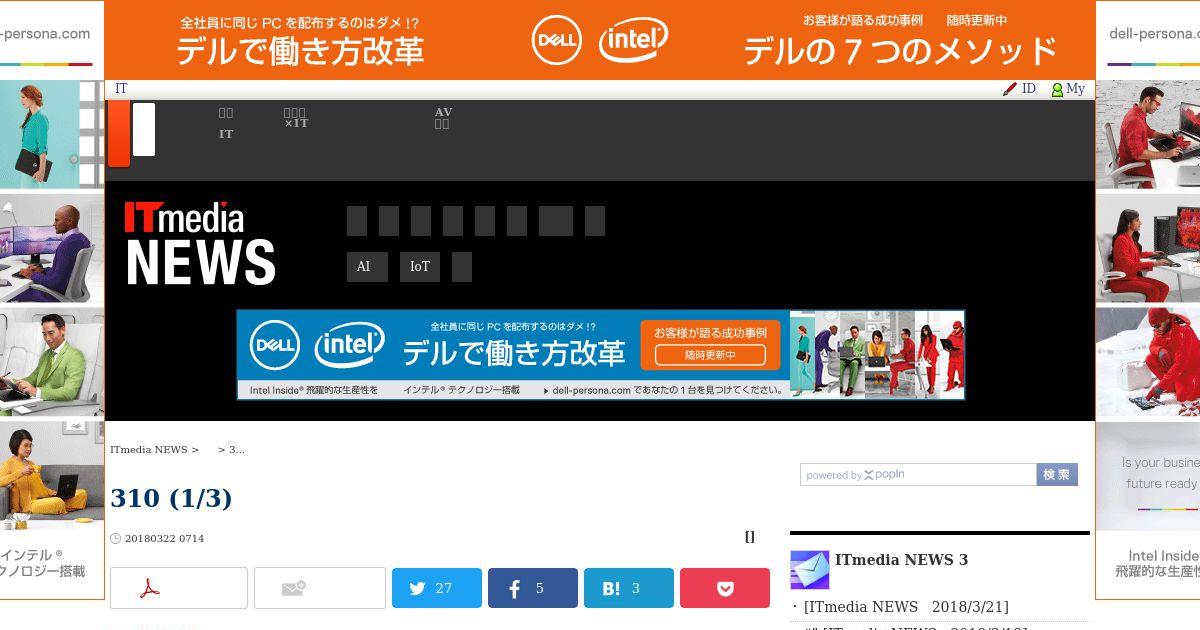This screenshot has width=1200, height=630.
Task: Open the blue Dell Intel banner mid-page
Action: pos(601,355)
